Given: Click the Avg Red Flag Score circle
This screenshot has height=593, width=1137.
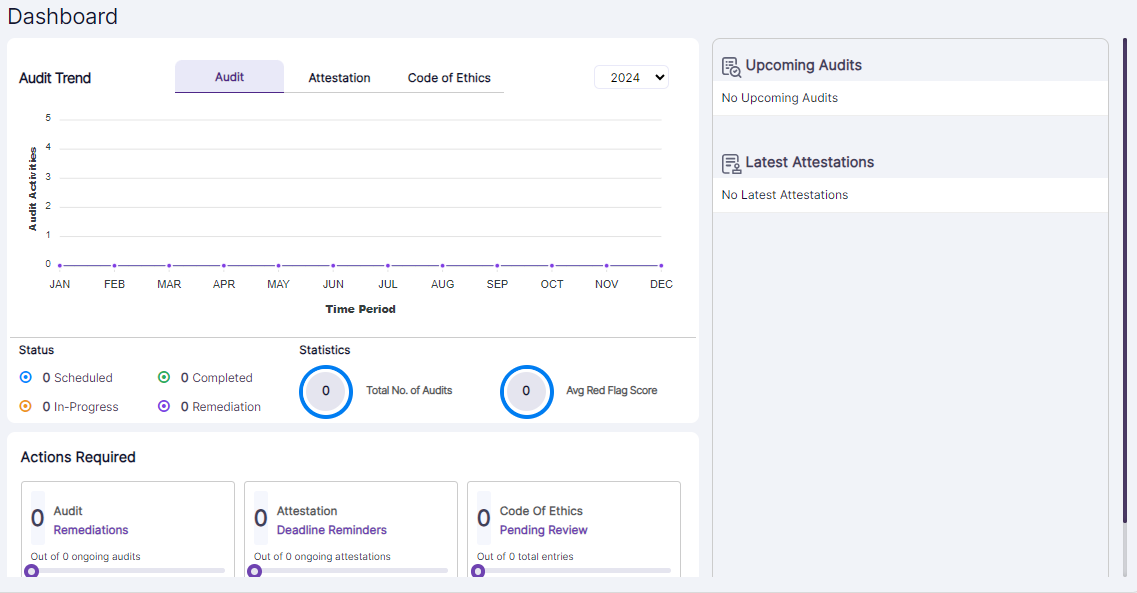Looking at the screenshot, I should [527, 392].
